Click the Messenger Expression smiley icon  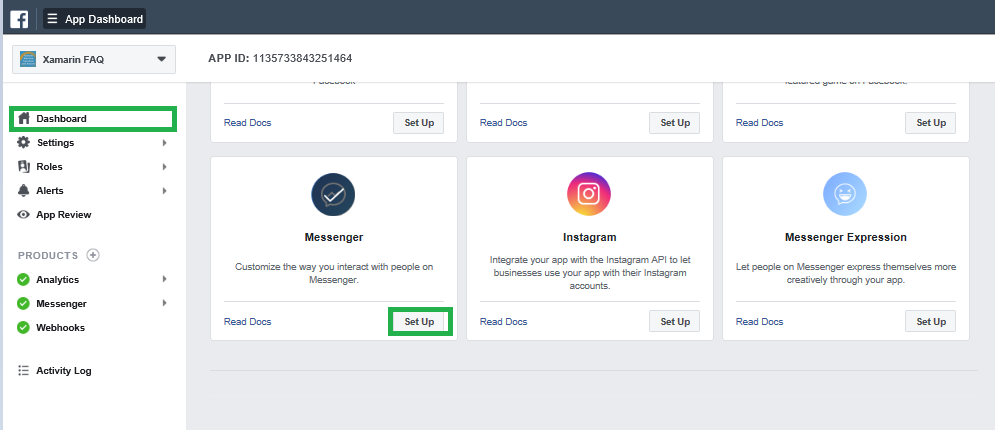click(x=845, y=194)
